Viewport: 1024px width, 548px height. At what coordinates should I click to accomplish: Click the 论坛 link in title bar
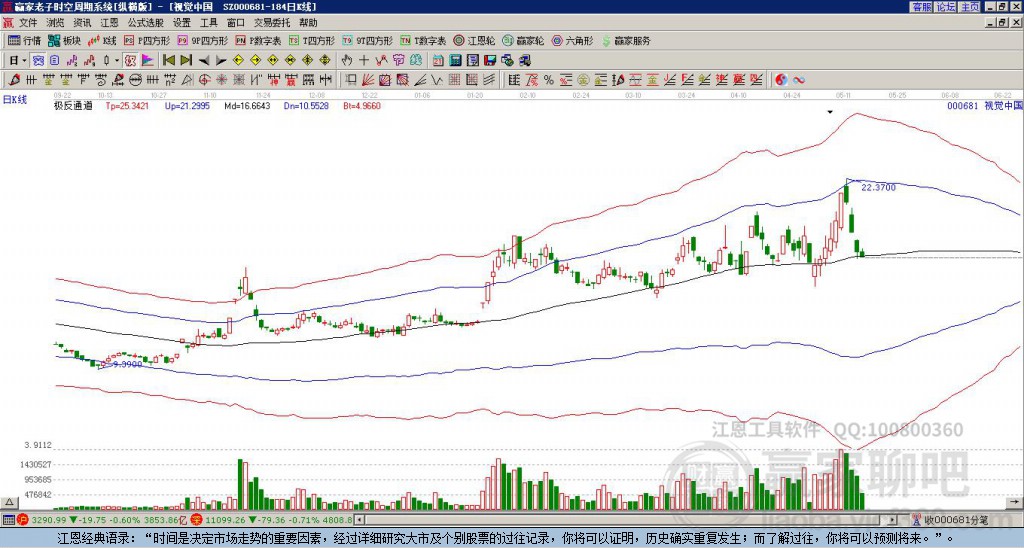[945, 7]
